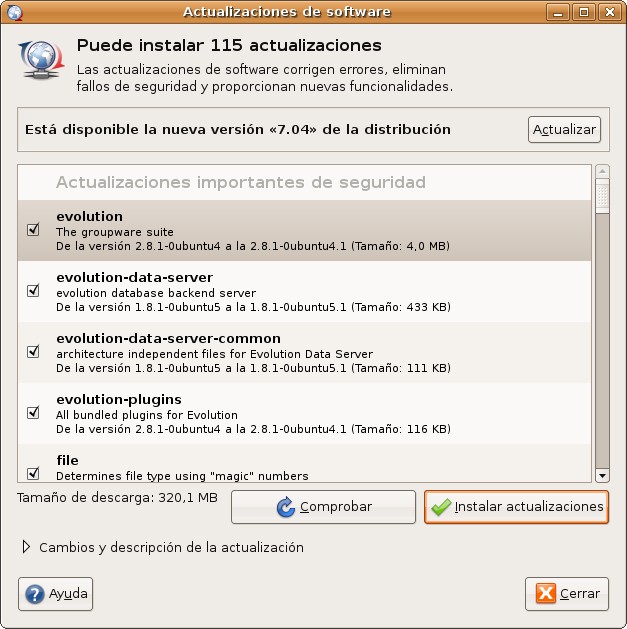Click 'architecture independent files for Evolution Data Server'

[215, 354]
